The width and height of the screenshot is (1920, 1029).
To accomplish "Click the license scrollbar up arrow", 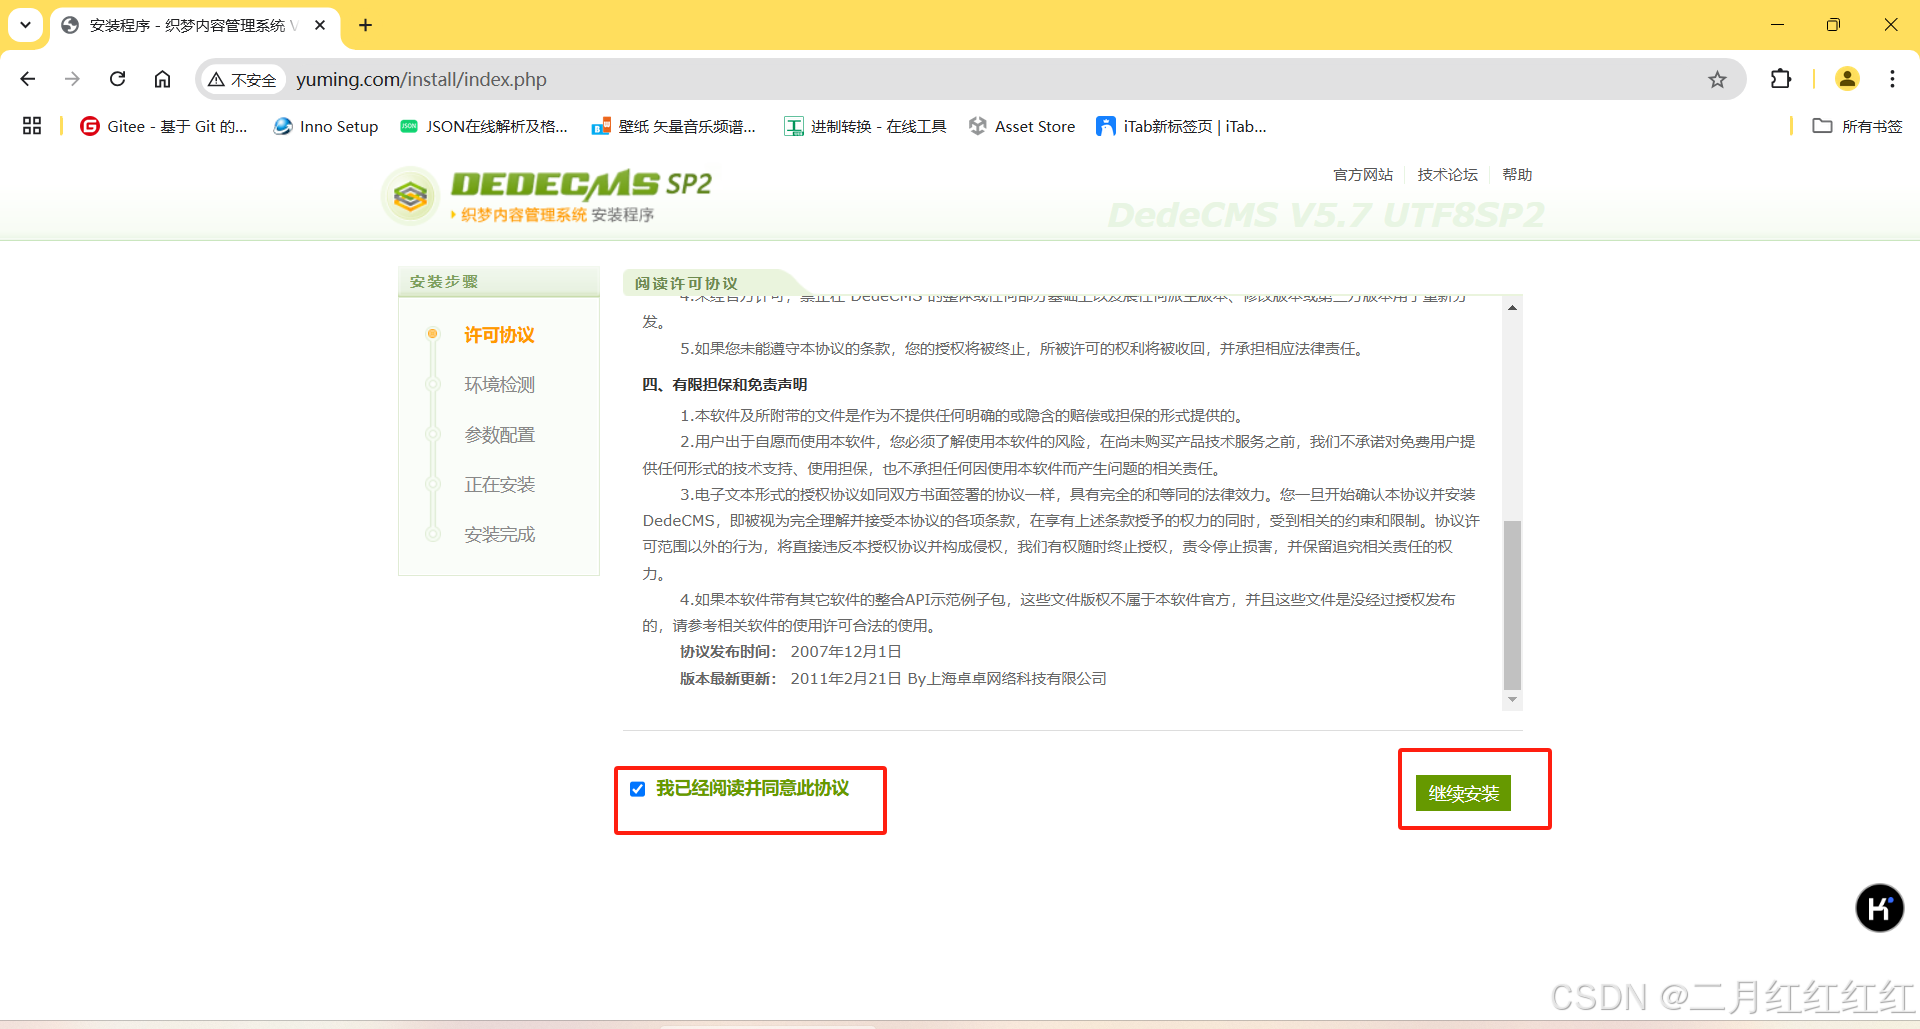I will pyautogui.click(x=1512, y=308).
